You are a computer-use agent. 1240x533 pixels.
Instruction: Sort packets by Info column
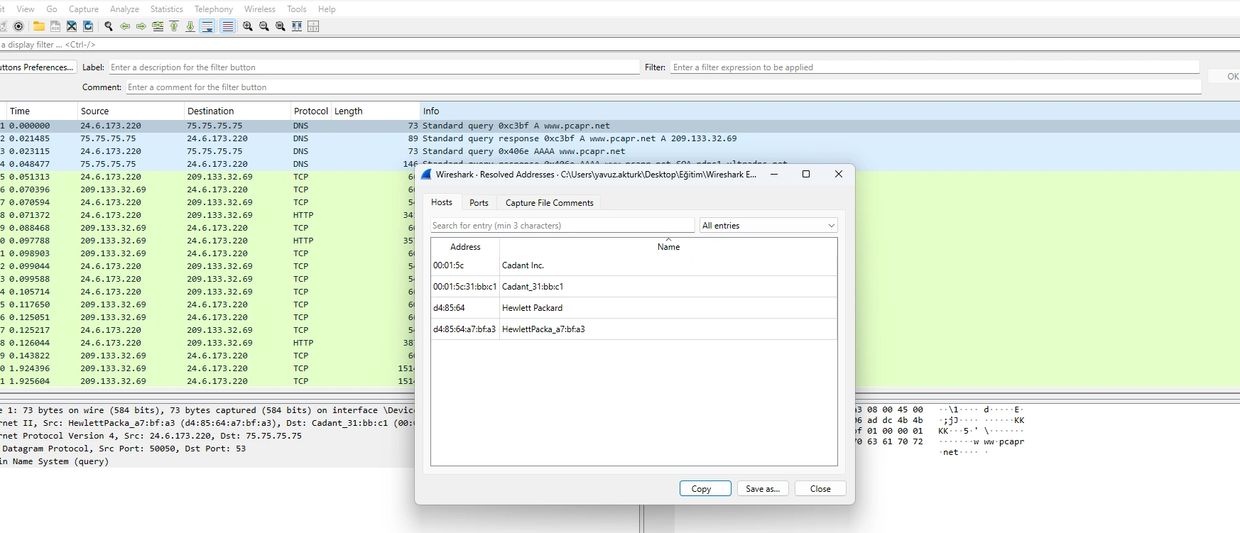click(830, 111)
